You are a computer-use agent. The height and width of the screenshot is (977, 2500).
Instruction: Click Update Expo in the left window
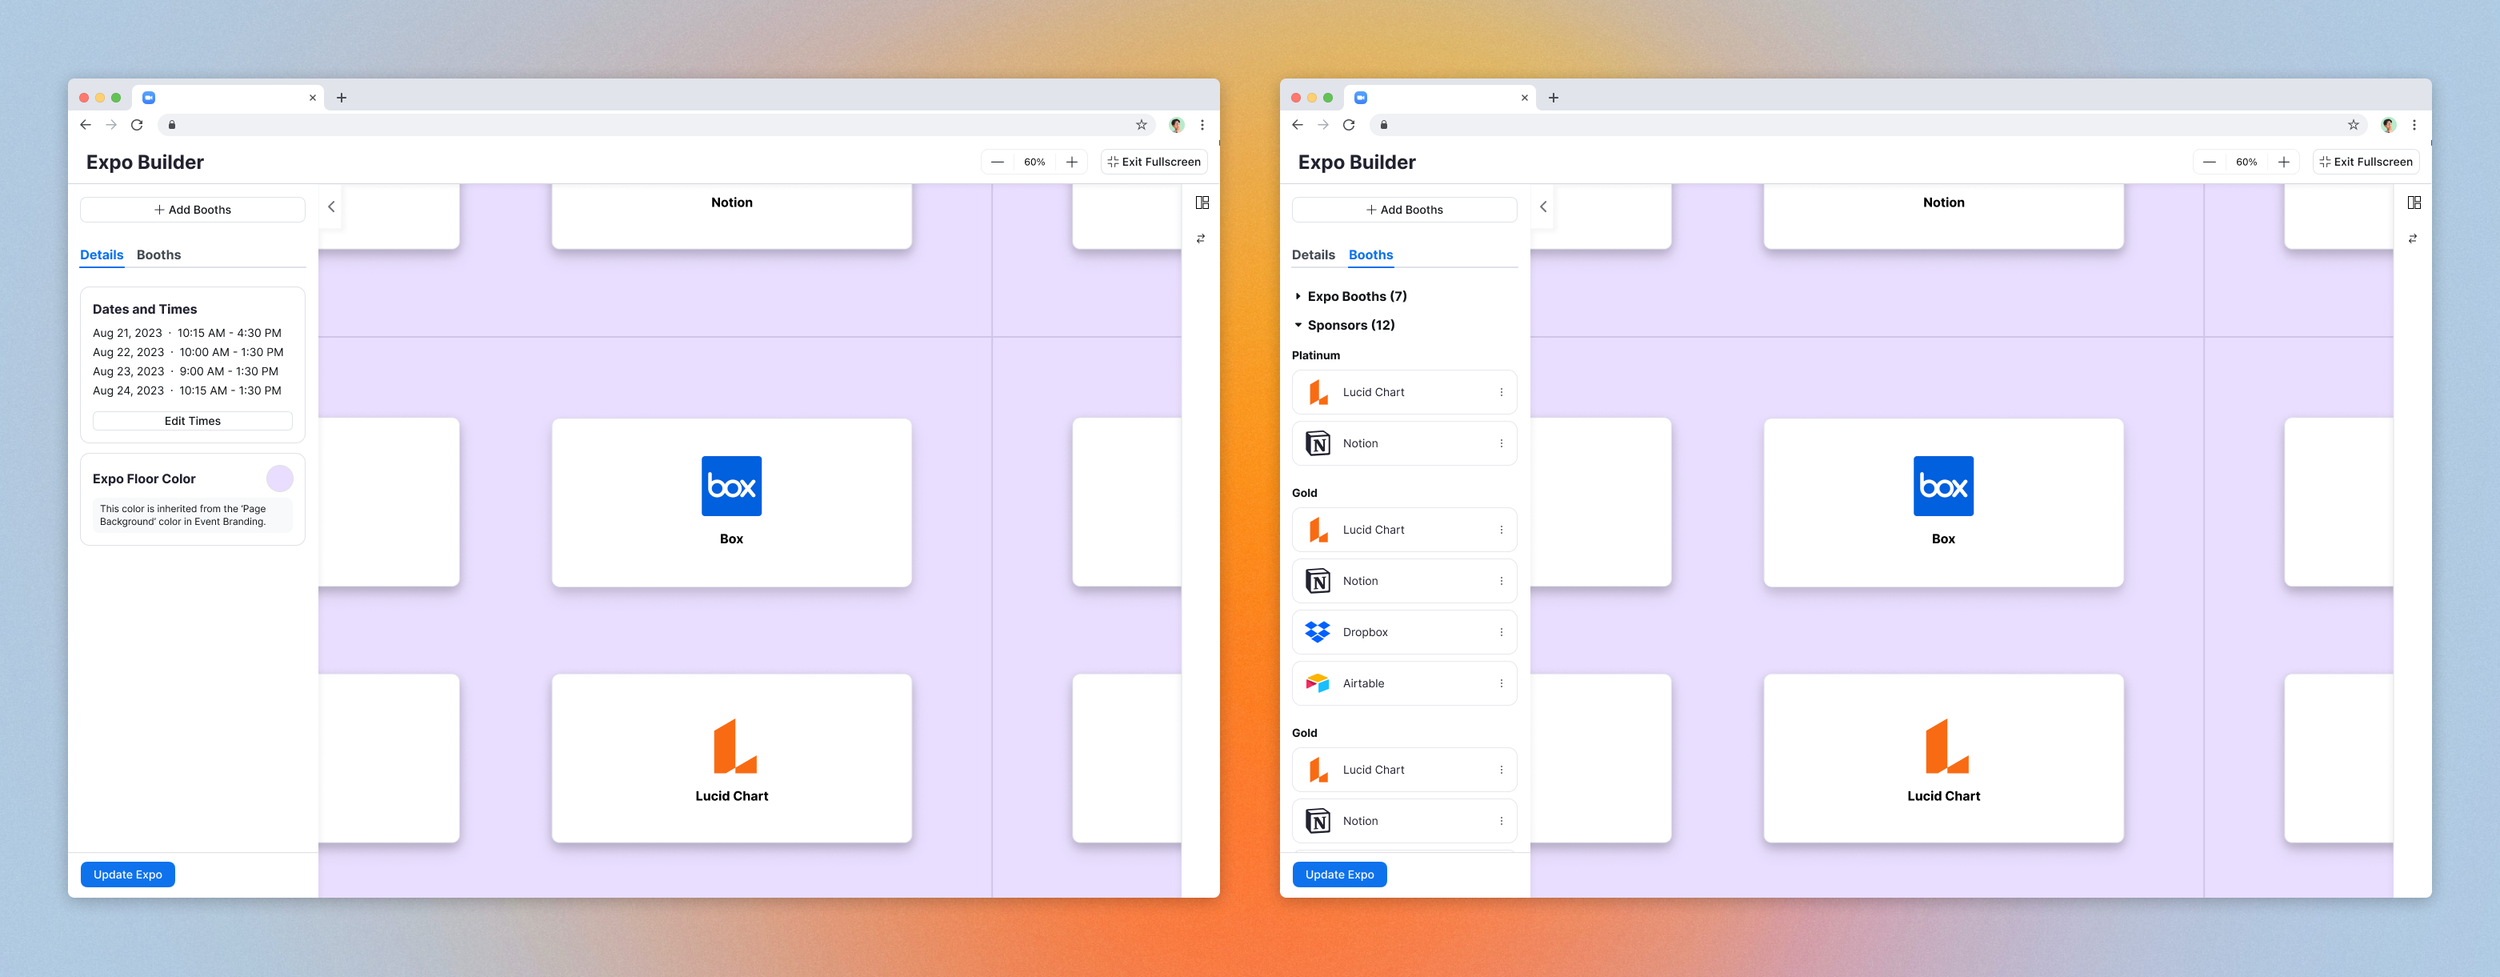(x=128, y=875)
